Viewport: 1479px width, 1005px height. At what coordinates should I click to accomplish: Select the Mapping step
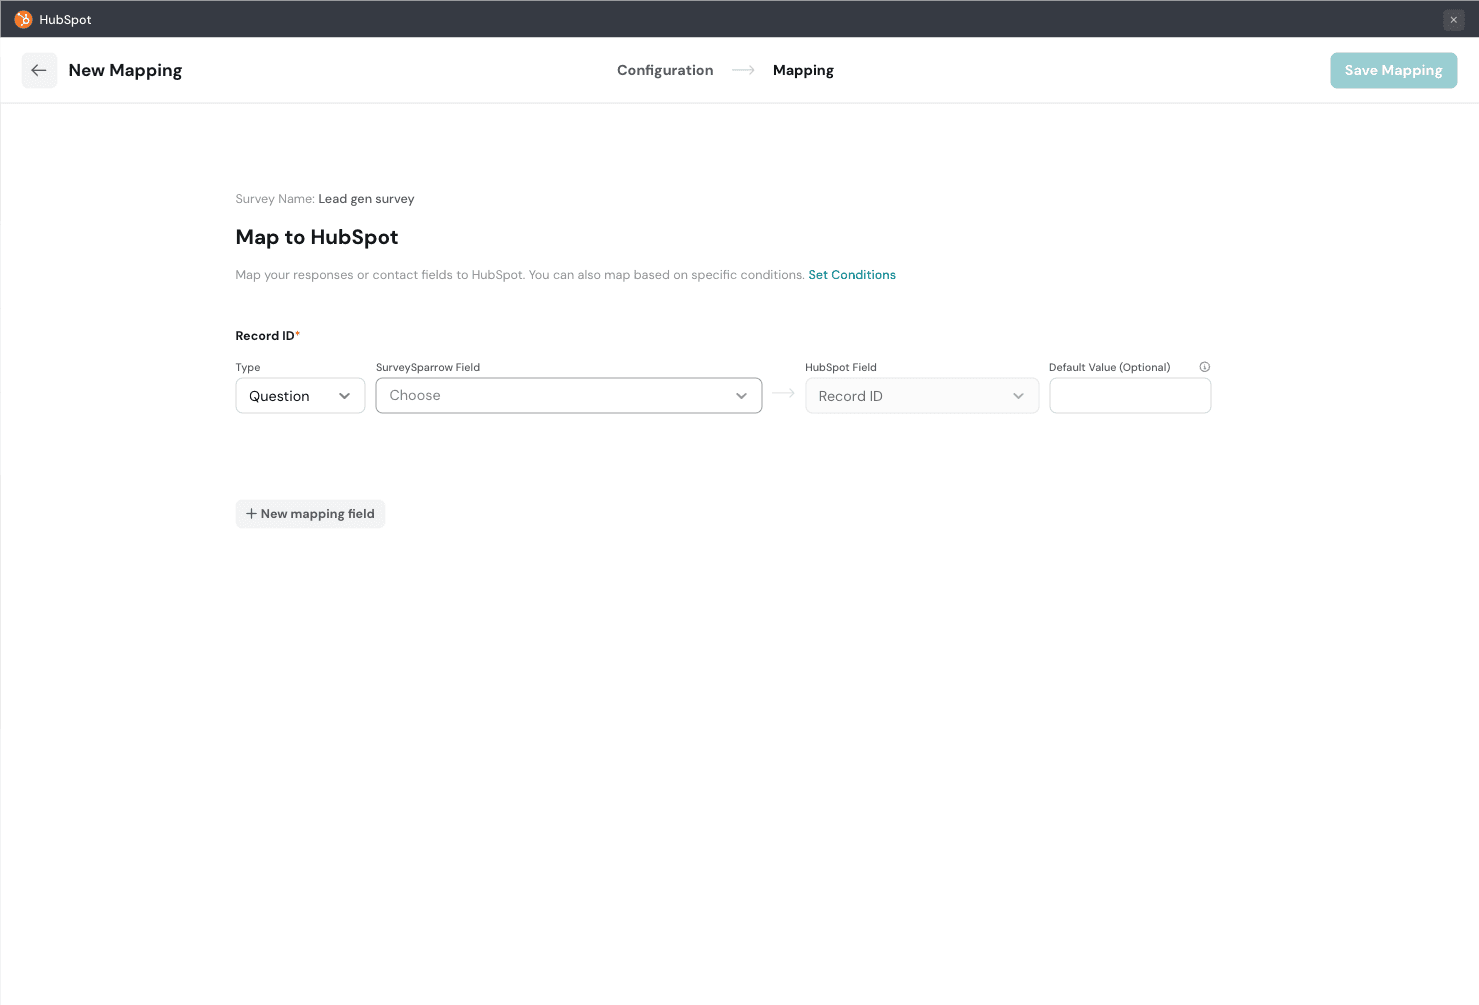coord(803,70)
